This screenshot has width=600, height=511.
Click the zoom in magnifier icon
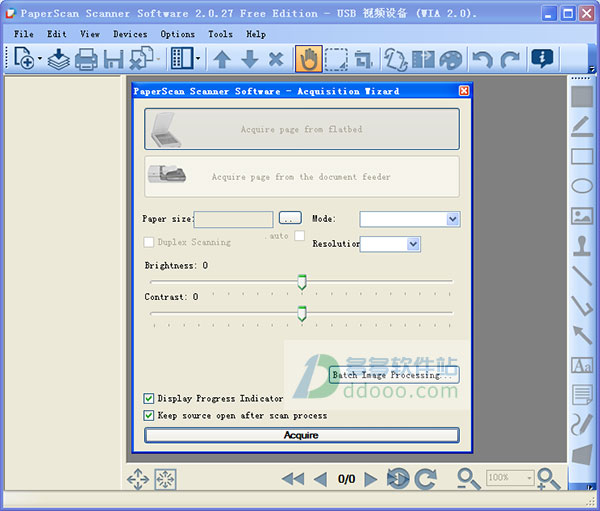(548, 479)
